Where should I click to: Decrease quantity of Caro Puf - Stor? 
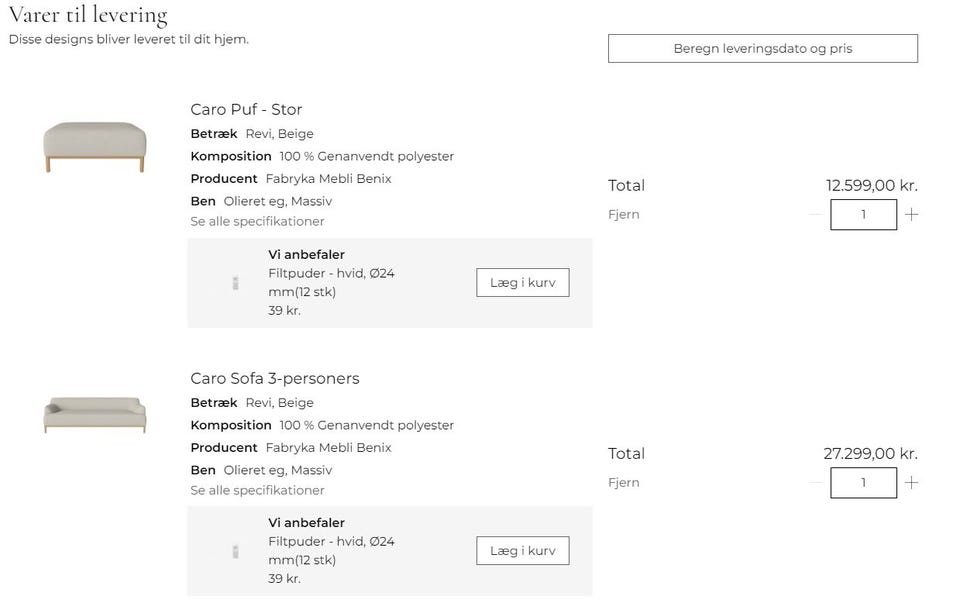816,214
